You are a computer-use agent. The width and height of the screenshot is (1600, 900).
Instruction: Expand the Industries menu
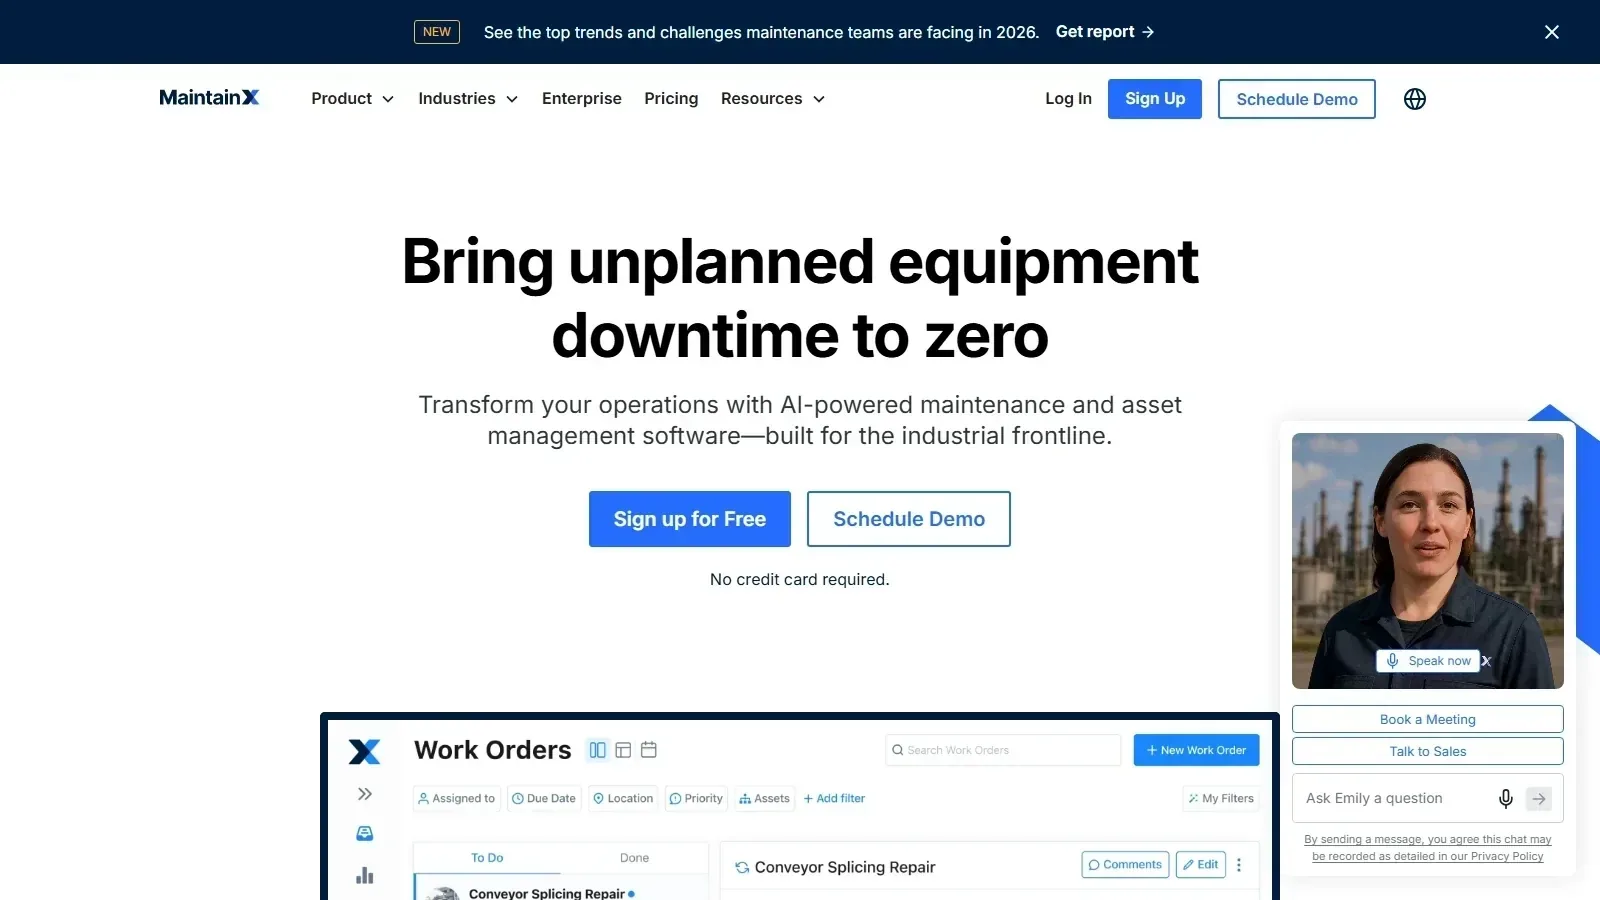pyautogui.click(x=468, y=99)
